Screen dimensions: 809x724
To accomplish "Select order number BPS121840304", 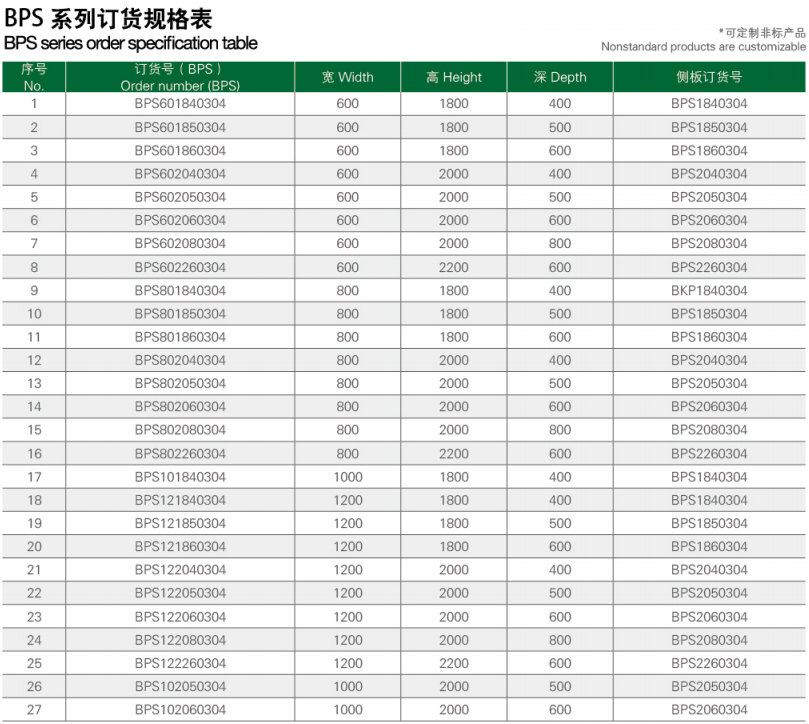I will (x=180, y=500).
